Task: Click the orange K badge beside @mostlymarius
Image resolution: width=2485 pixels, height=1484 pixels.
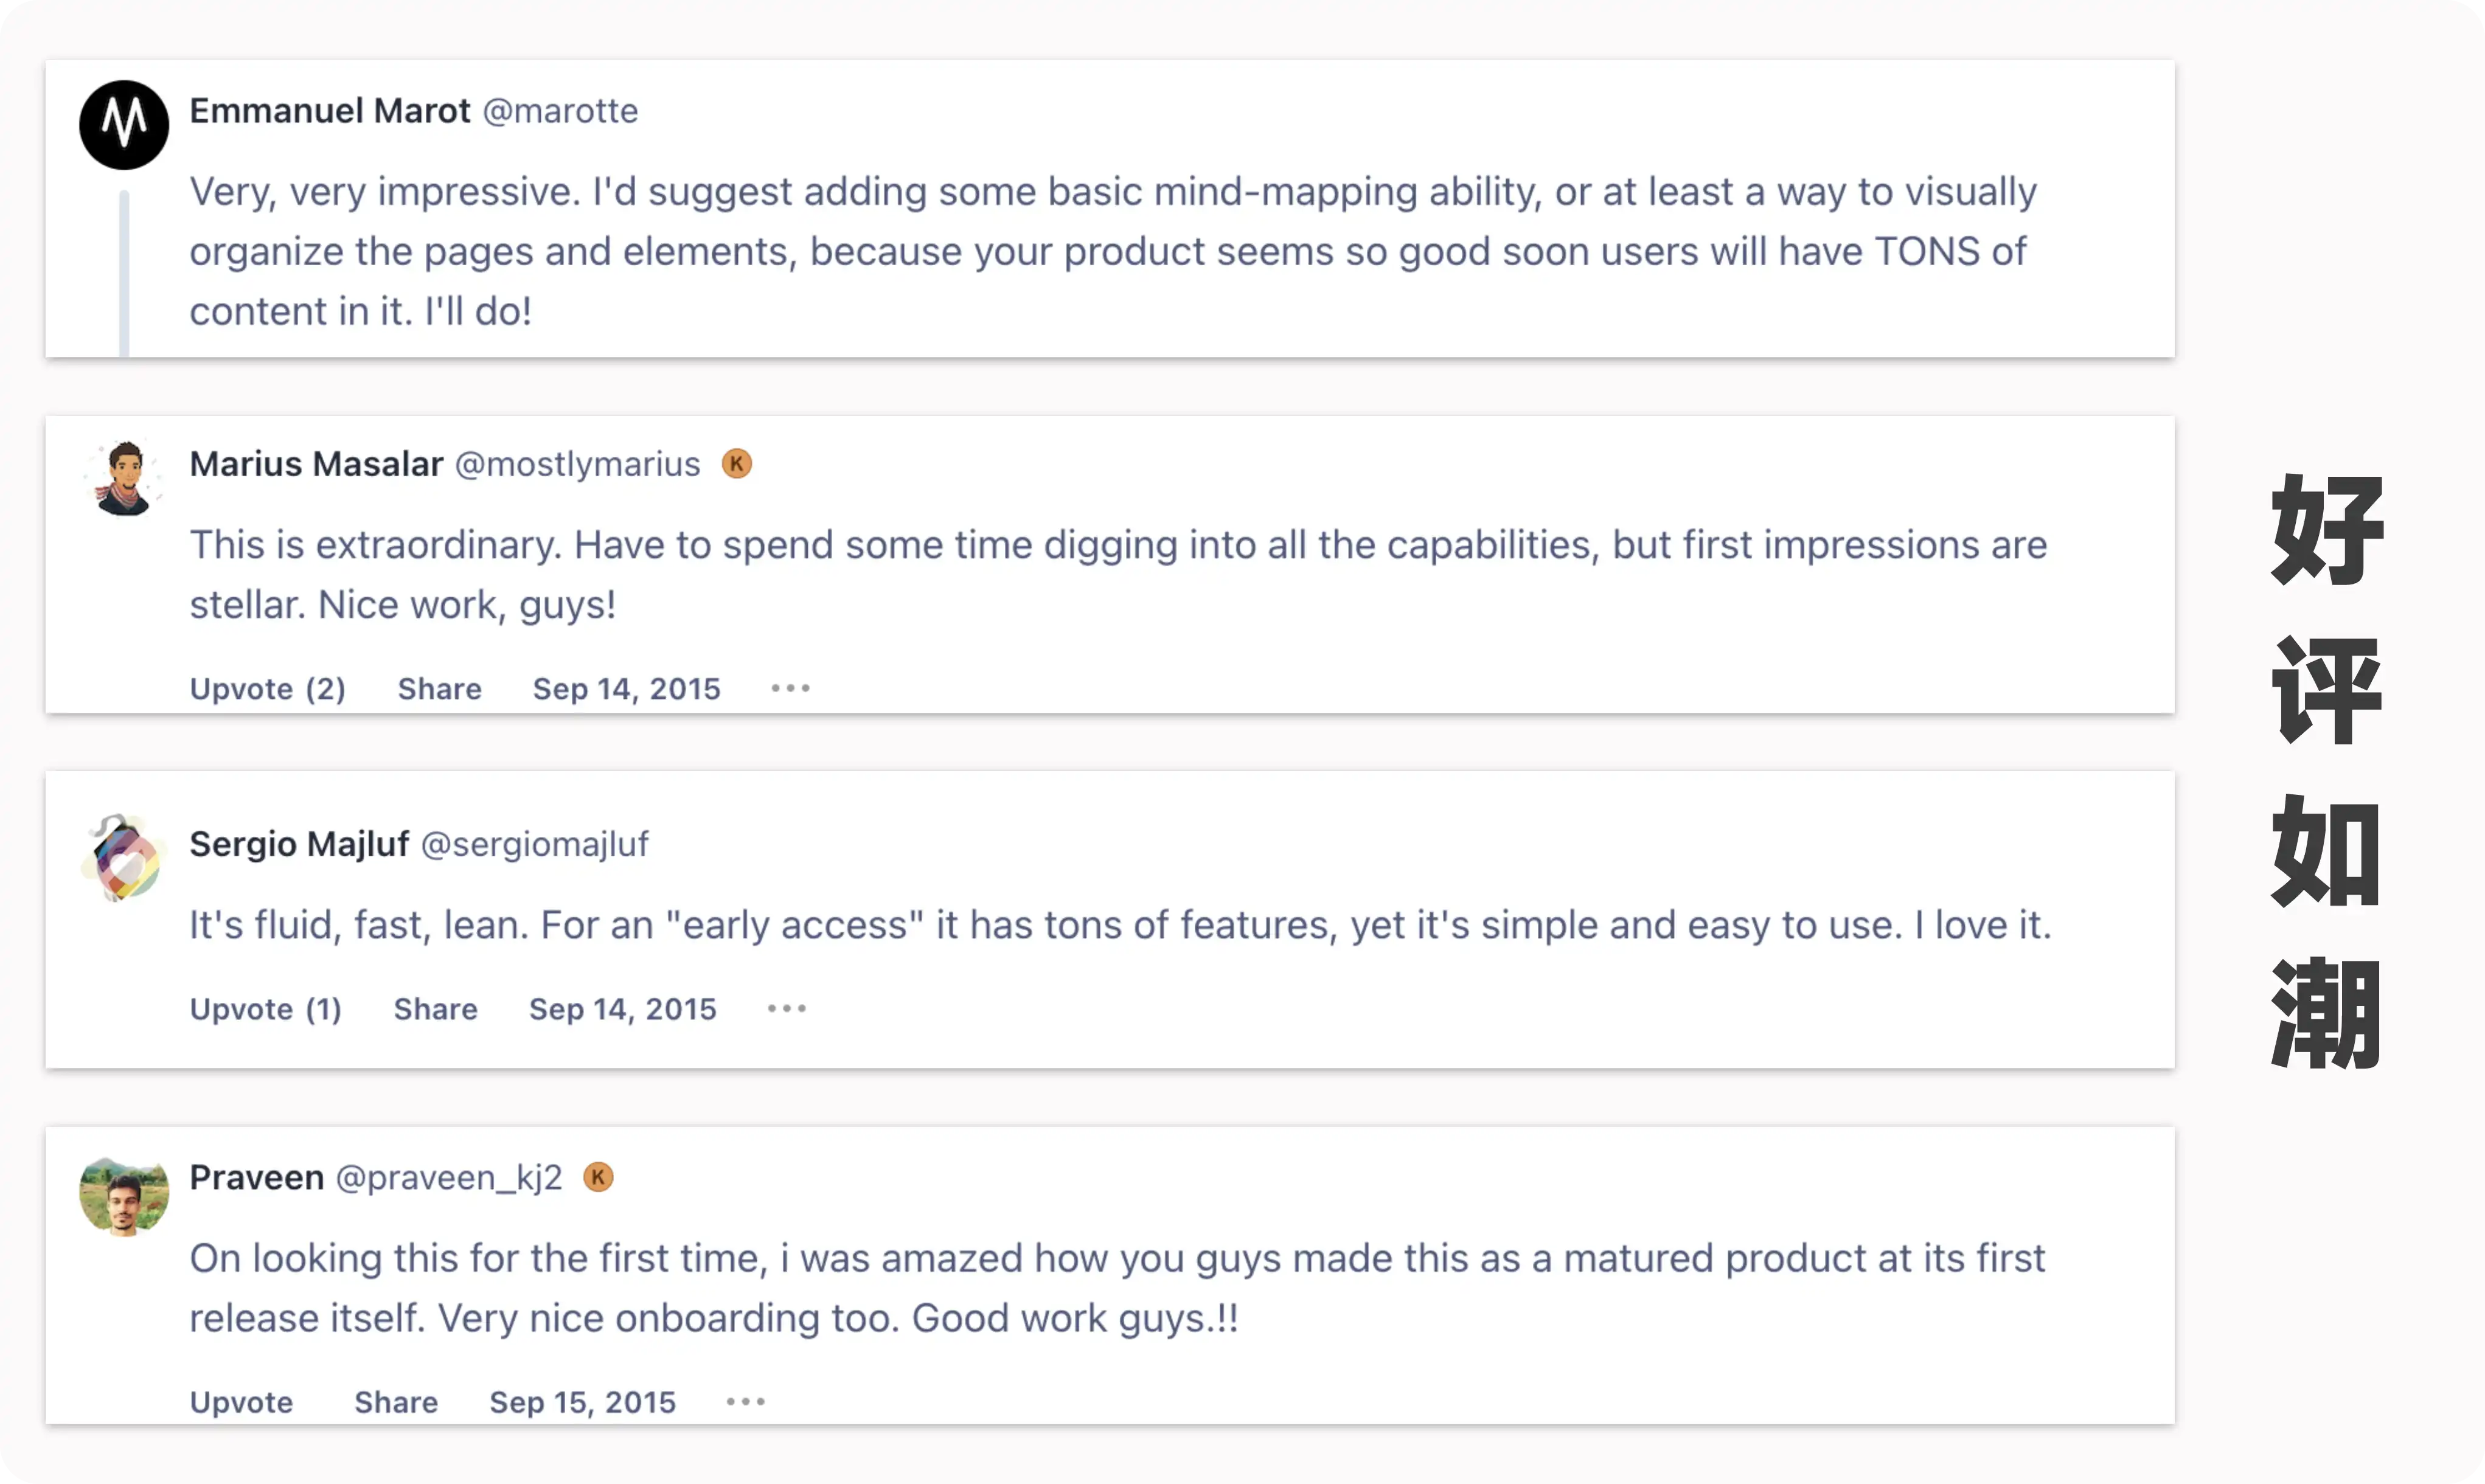Action: pos(737,464)
